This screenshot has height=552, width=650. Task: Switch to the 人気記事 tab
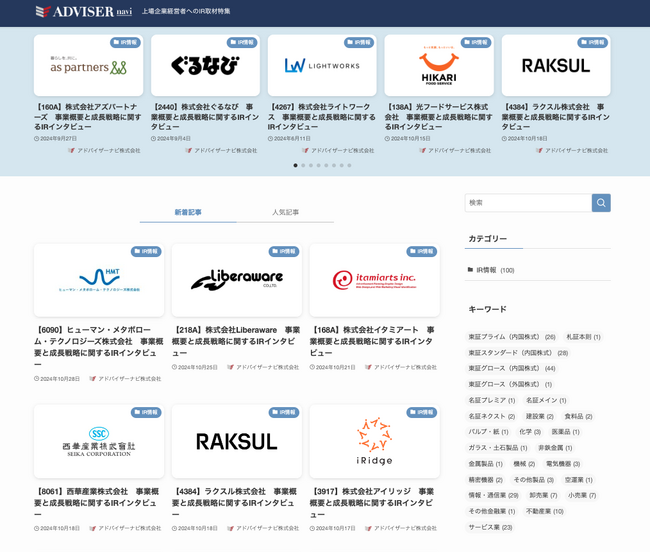click(285, 212)
